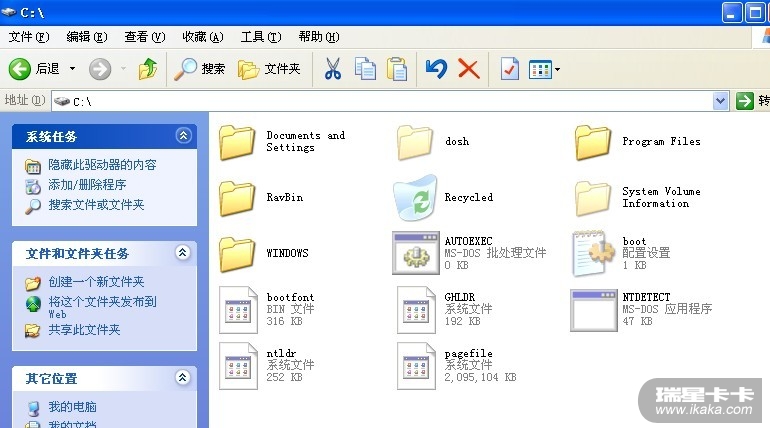This screenshot has width=770, height=428.
Task: Open Properties toolbar icon
Action: click(x=509, y=69)
